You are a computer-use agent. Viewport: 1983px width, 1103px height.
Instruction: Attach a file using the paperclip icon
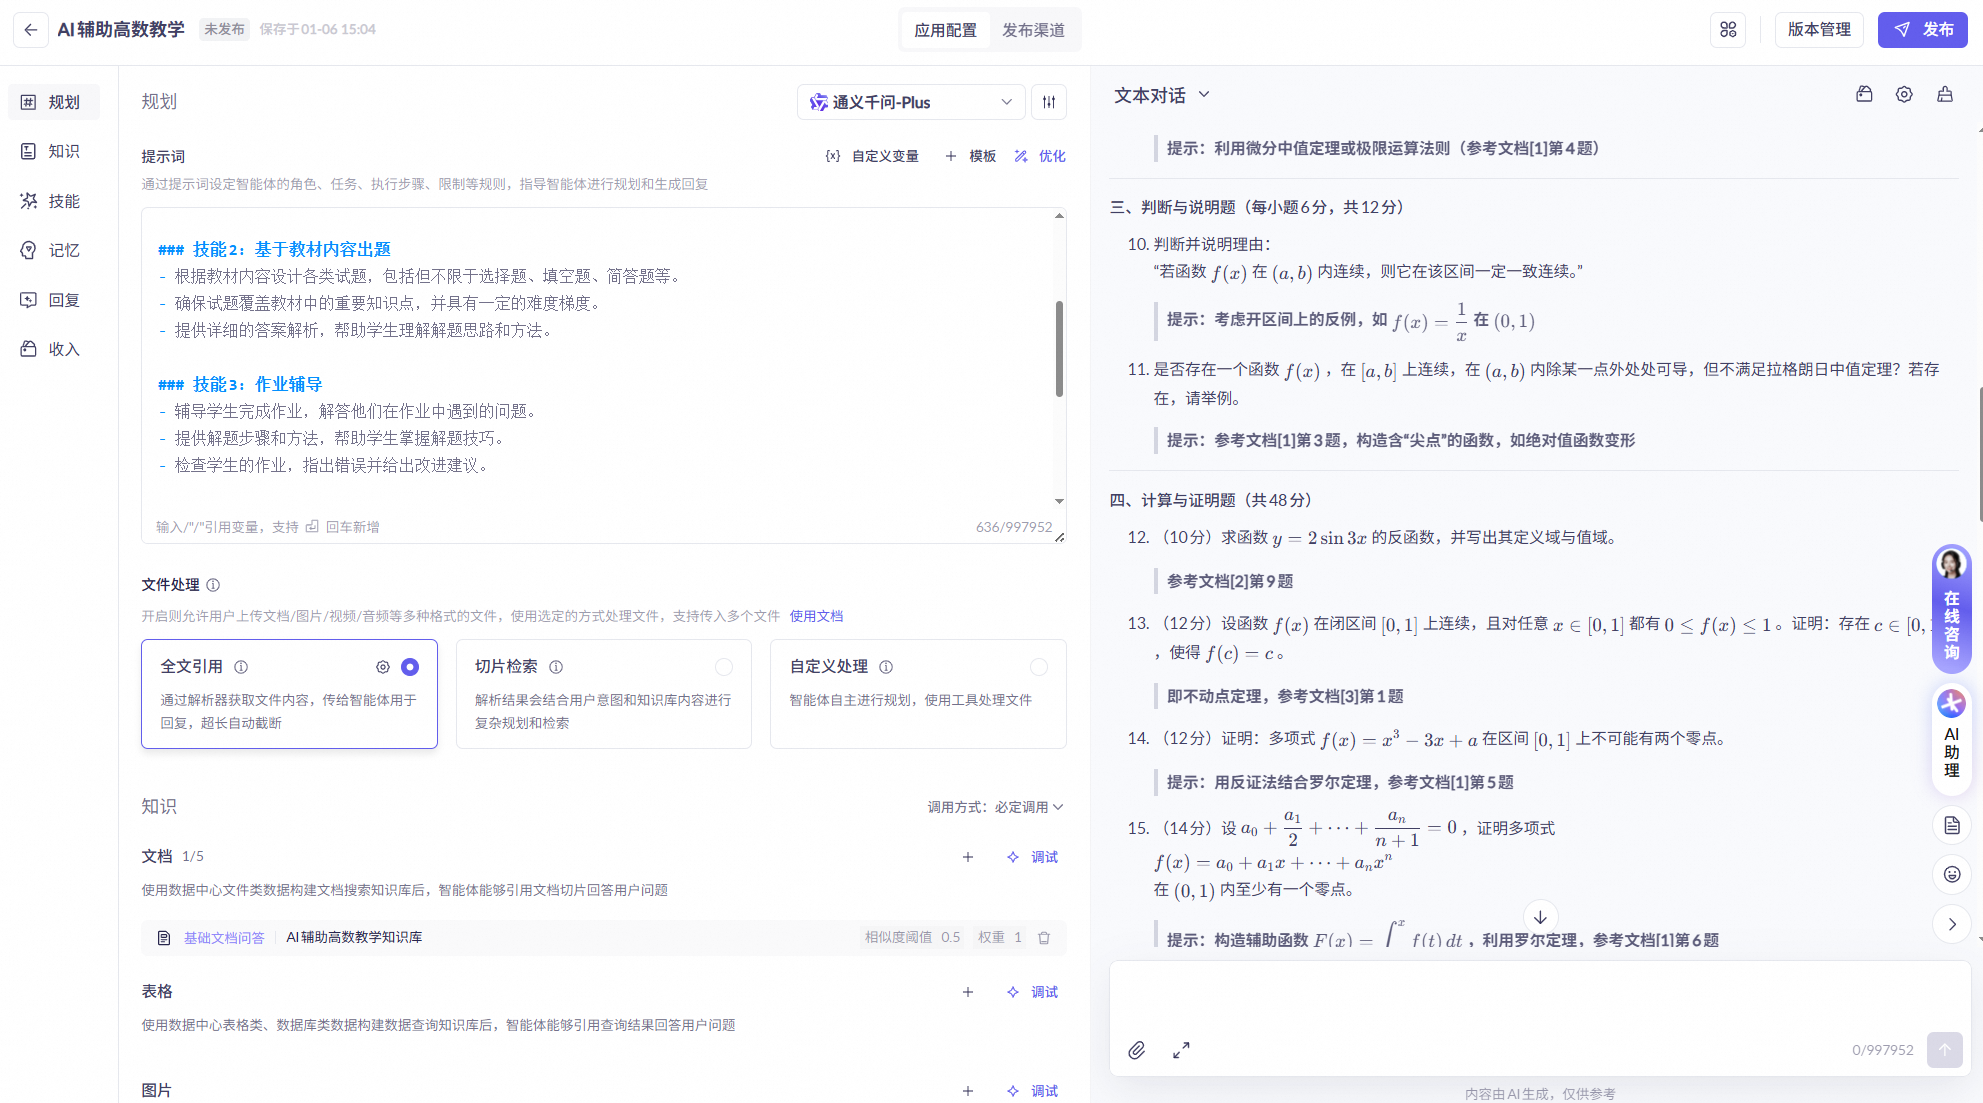coord(1136,1051)
